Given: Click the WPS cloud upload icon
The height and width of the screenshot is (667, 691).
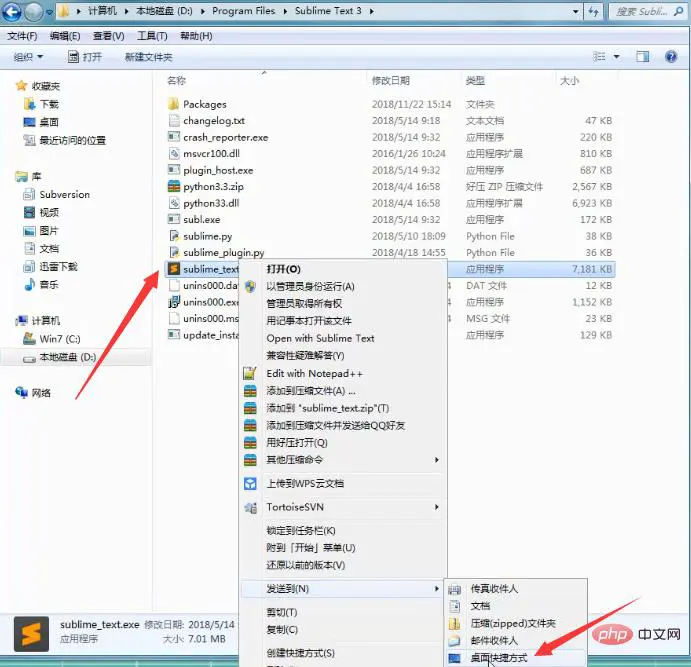Looking at the screenshot, I should 250,483.
